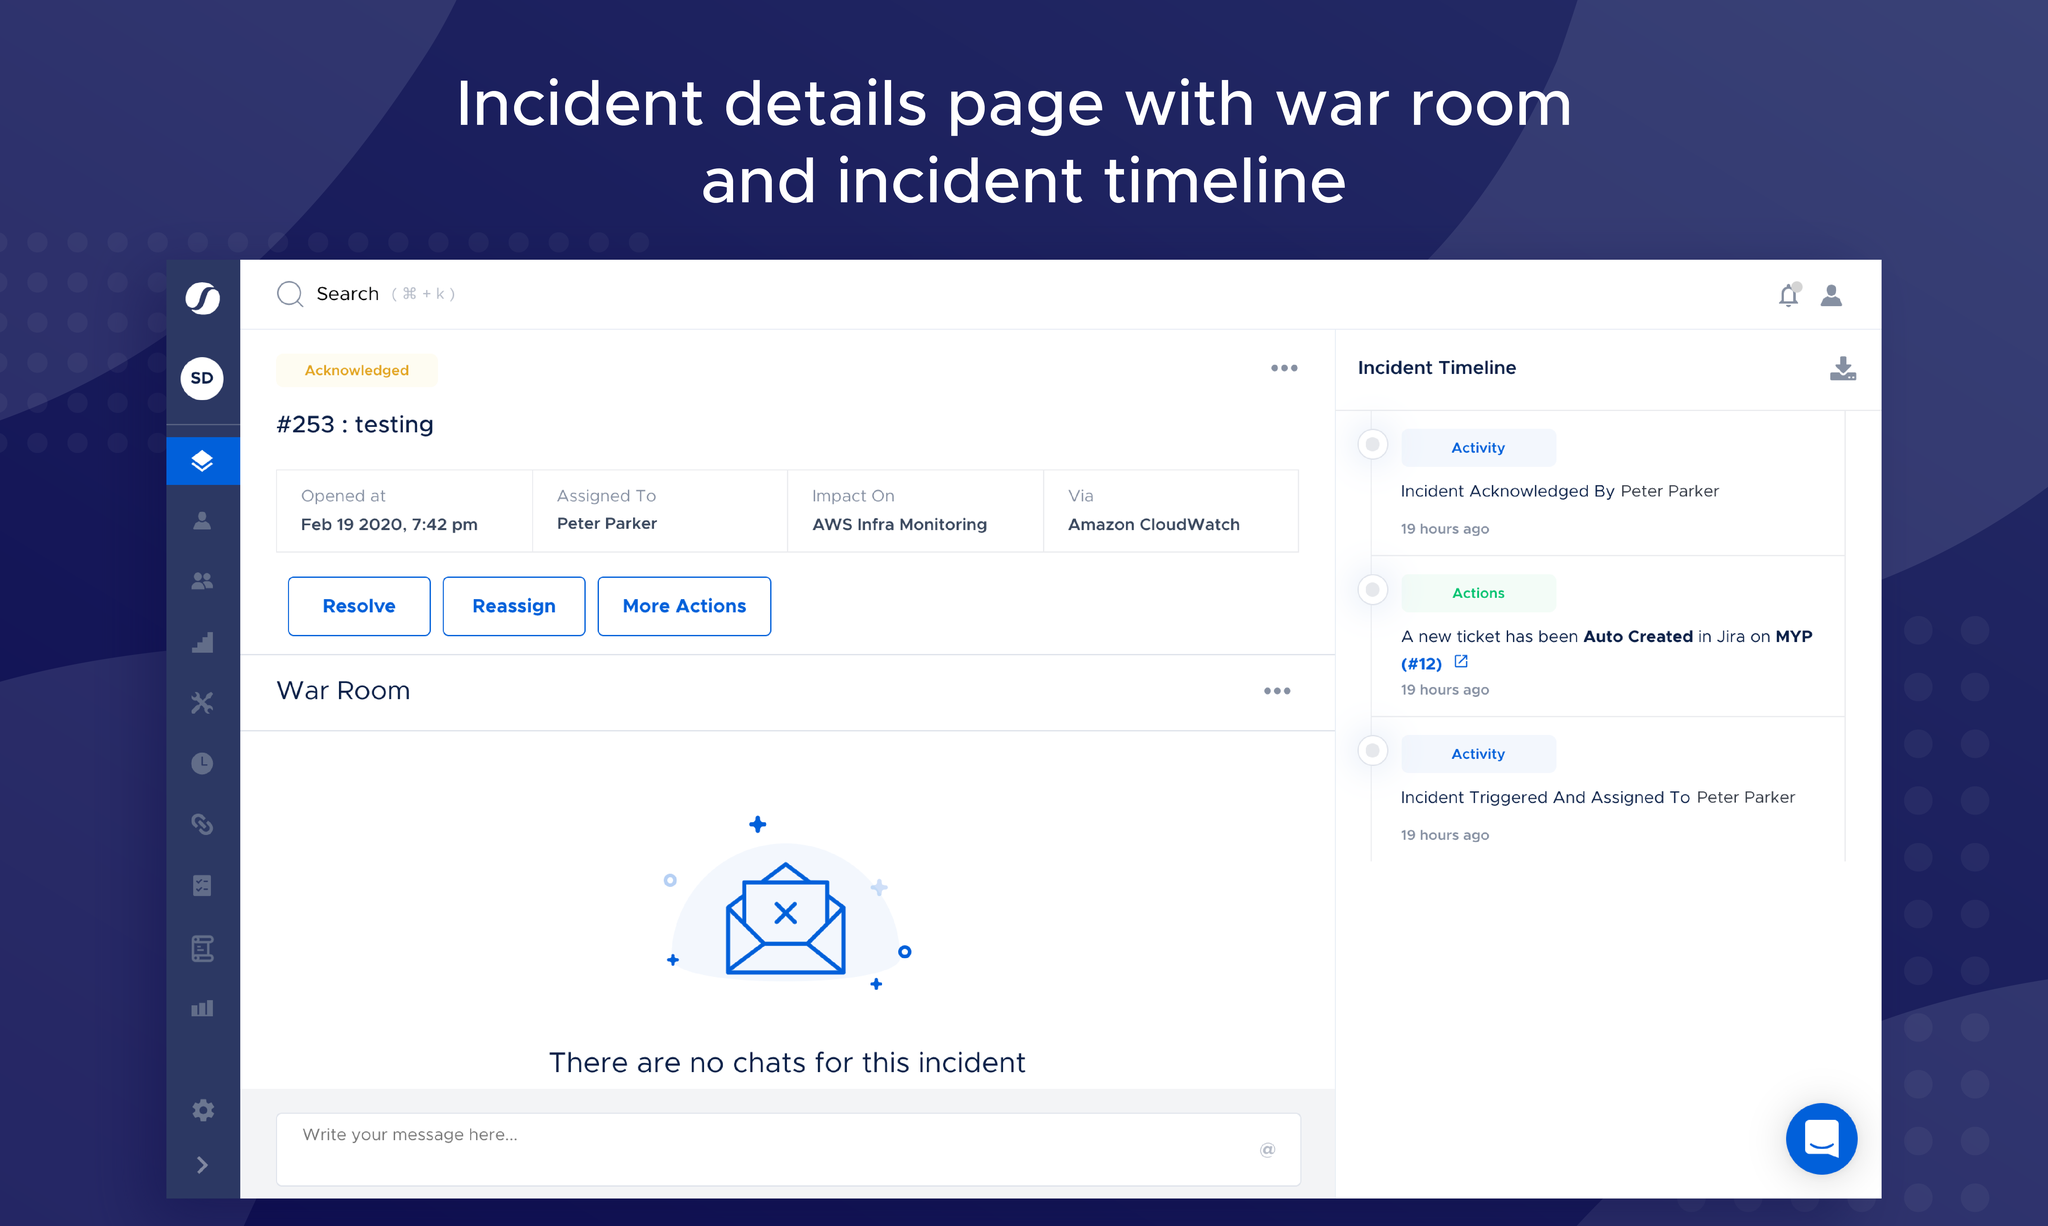Open the More Actions dropdown

click(x=684, y=606)
